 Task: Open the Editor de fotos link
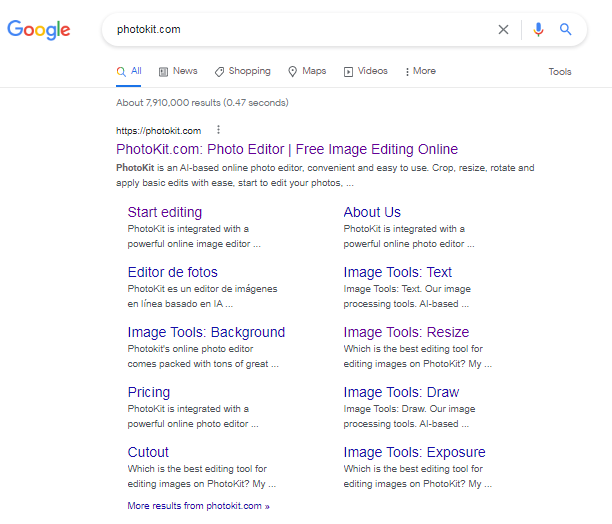tap(172, 272)
